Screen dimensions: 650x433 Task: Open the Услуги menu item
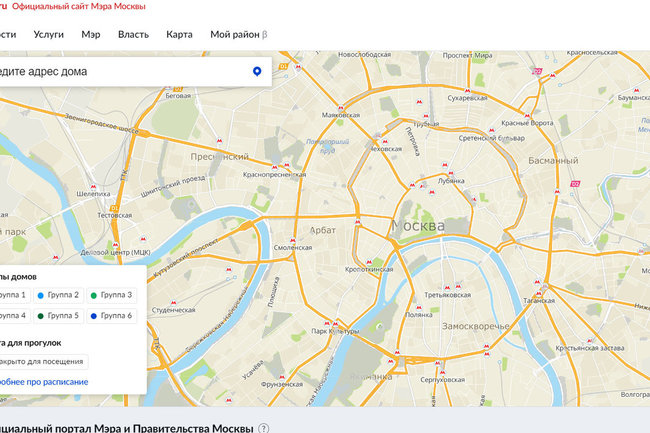pyautogui.click(x=48, y=34)
